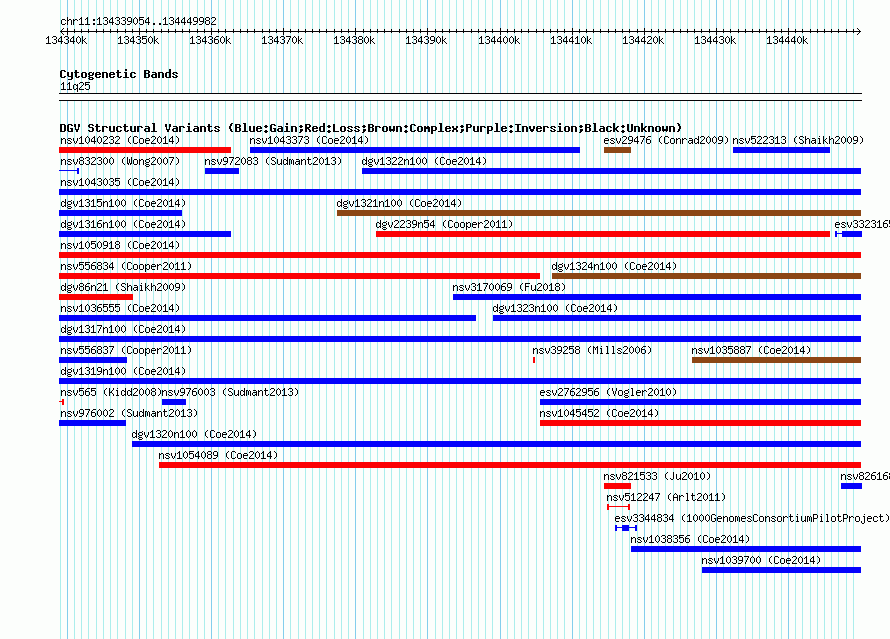Select dgv1324n100 (Coe2014) brown variant label

coord(614,266)
